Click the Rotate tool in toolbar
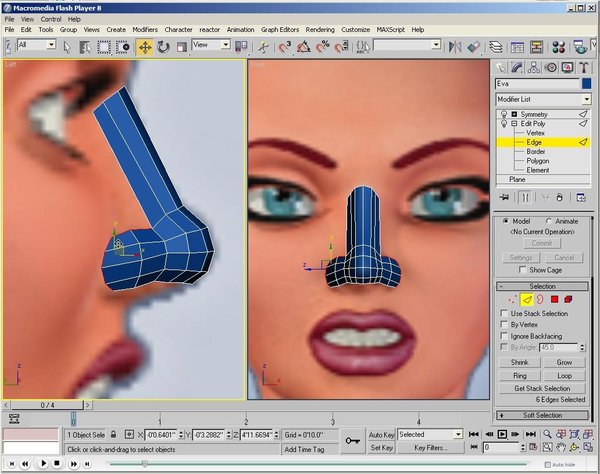 coord(162,46)
